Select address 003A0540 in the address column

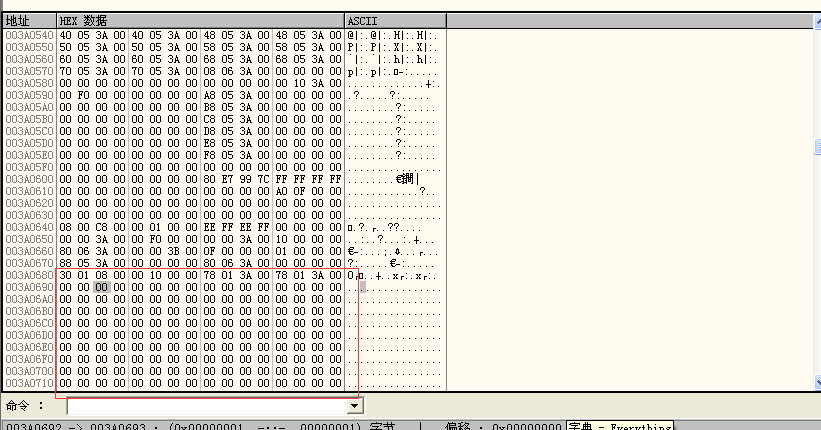coord(29,35)
